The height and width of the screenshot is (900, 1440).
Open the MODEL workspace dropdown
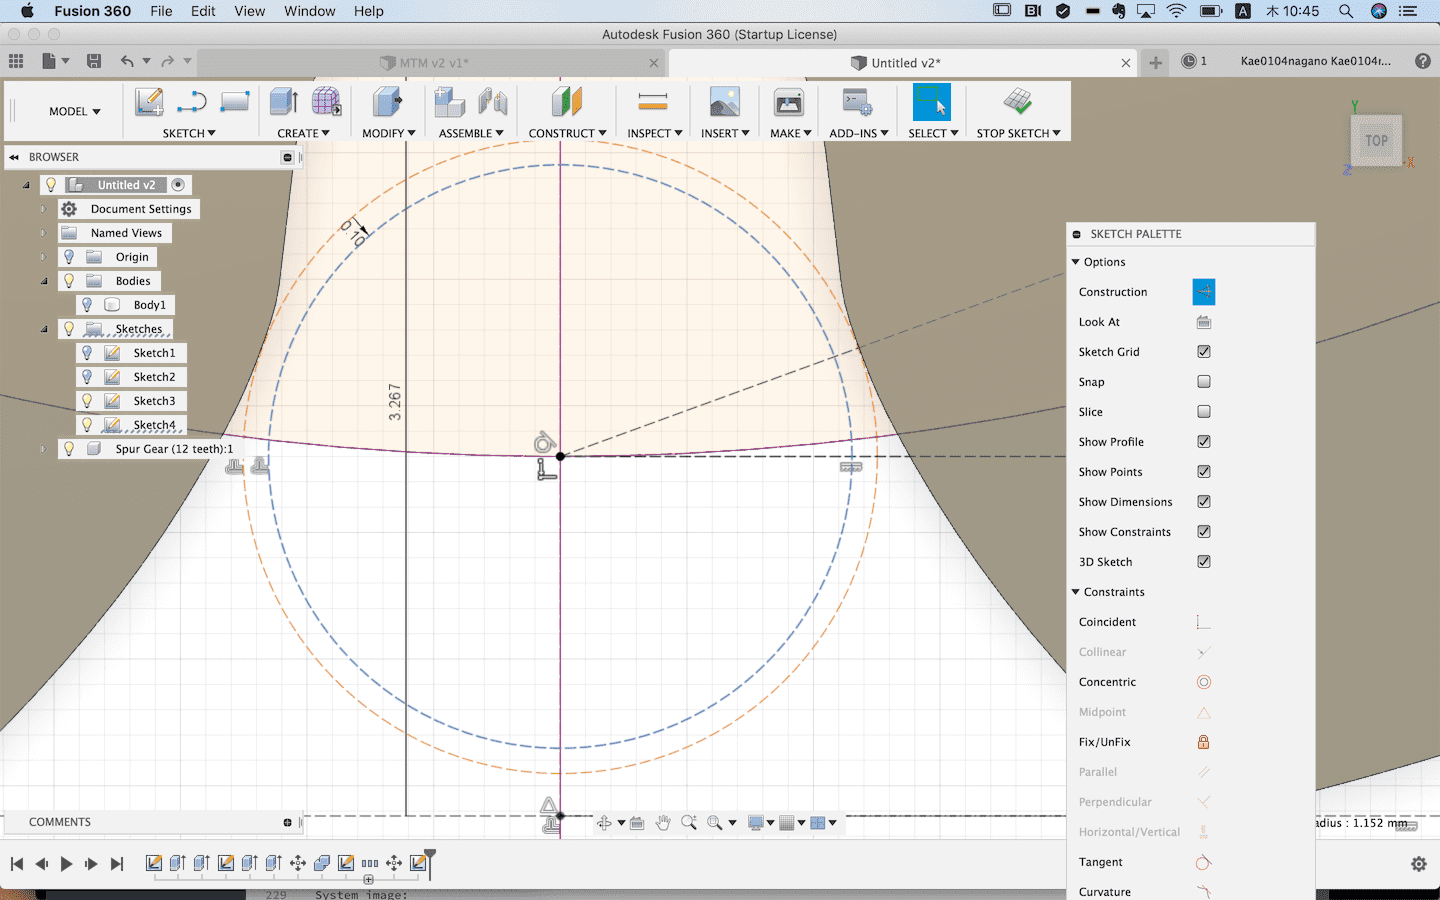(75, 111)
